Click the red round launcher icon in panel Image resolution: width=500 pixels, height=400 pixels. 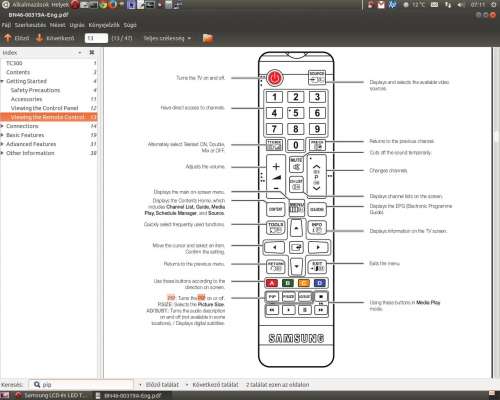point(75,5)
